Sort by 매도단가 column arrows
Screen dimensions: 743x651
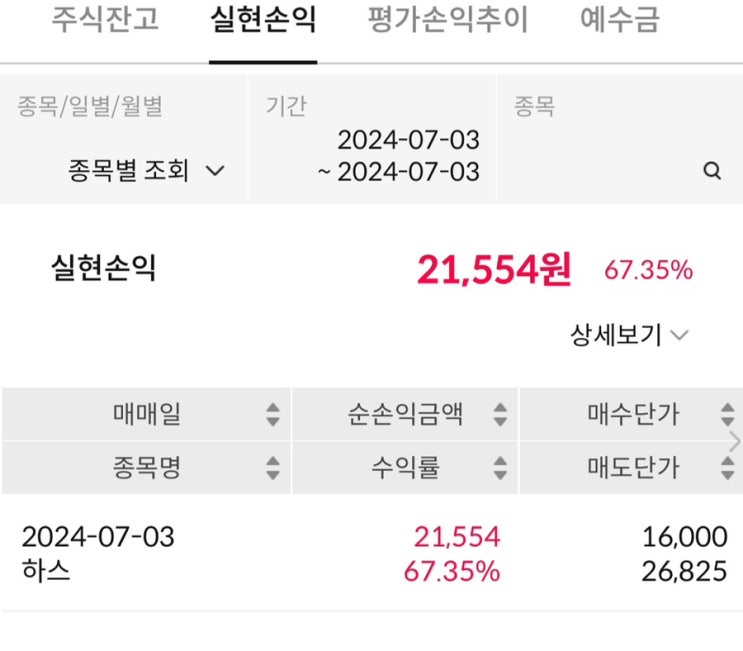[x=727, y=467]
